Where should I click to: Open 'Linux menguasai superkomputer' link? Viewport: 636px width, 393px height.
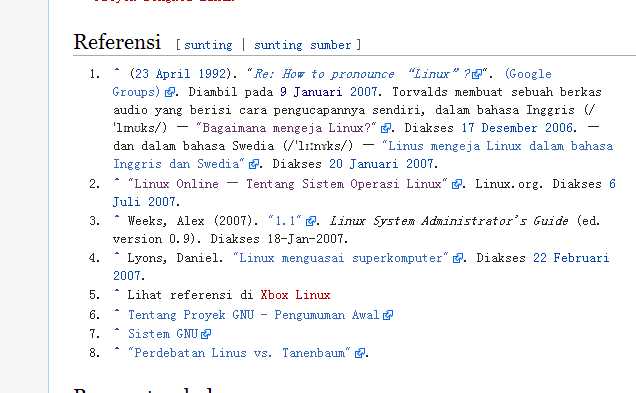(341, 258)
